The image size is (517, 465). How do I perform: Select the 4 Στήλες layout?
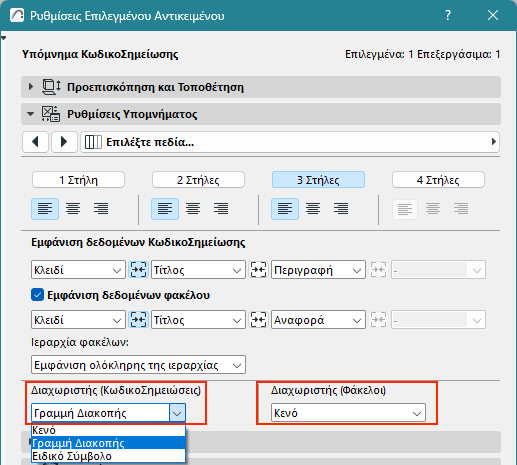[438, 180]
